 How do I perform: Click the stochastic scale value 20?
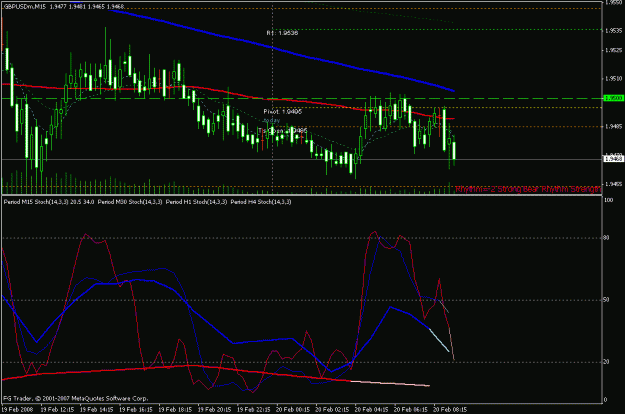pos(607,362)
